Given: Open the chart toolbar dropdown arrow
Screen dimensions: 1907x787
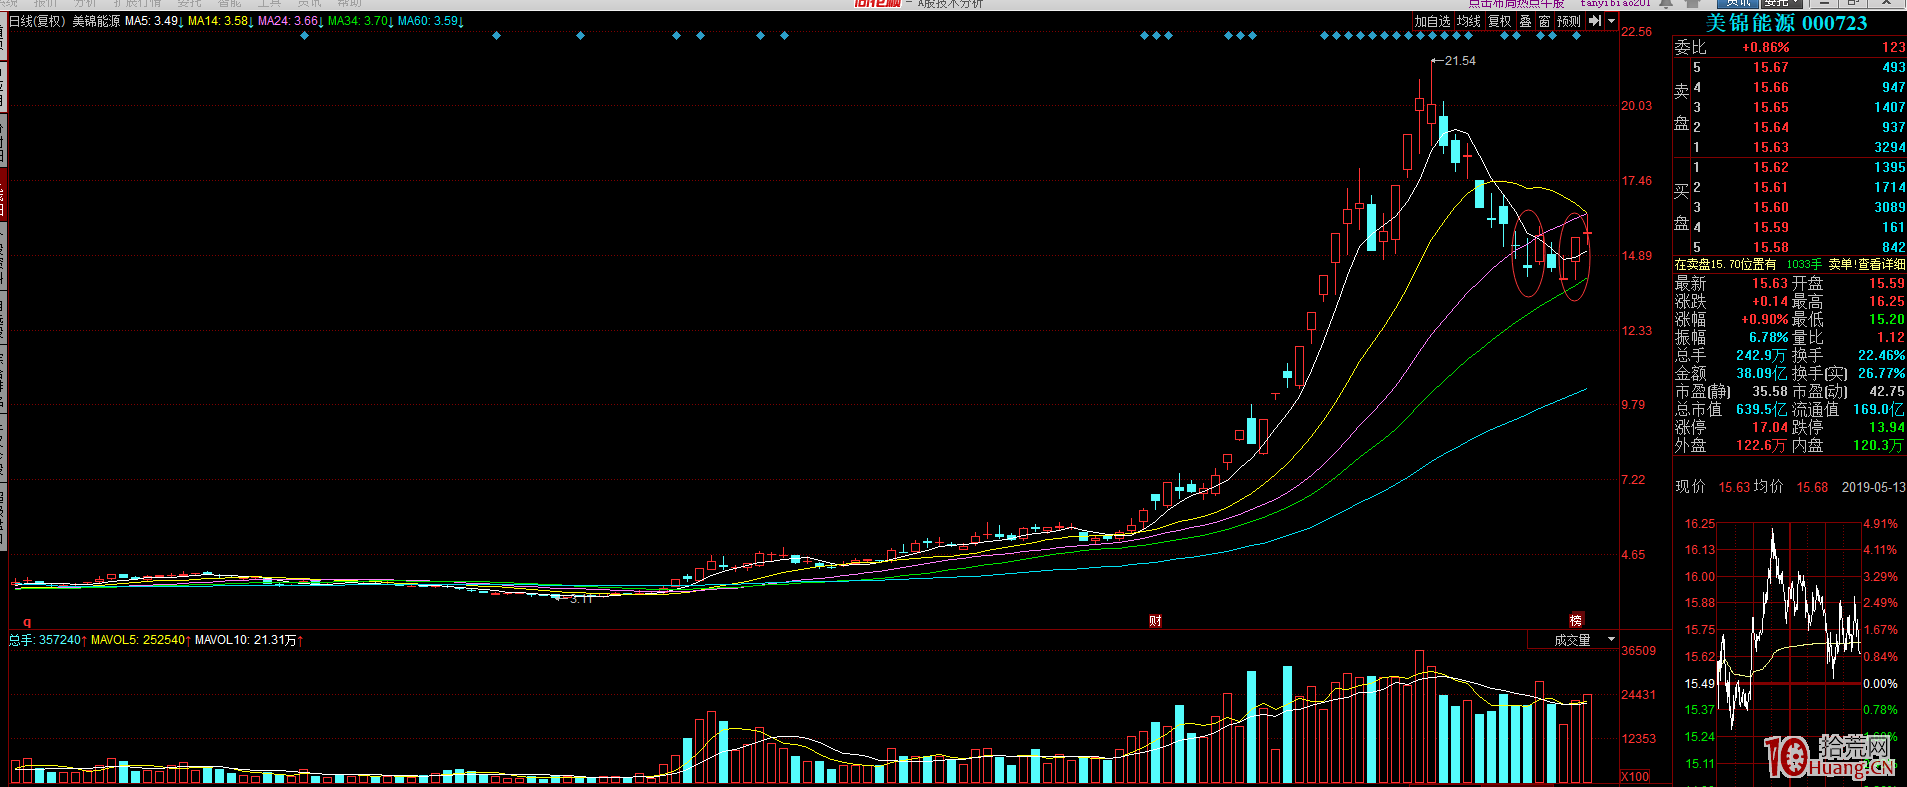Looking at the screenshot, I should click(1611, 21).
